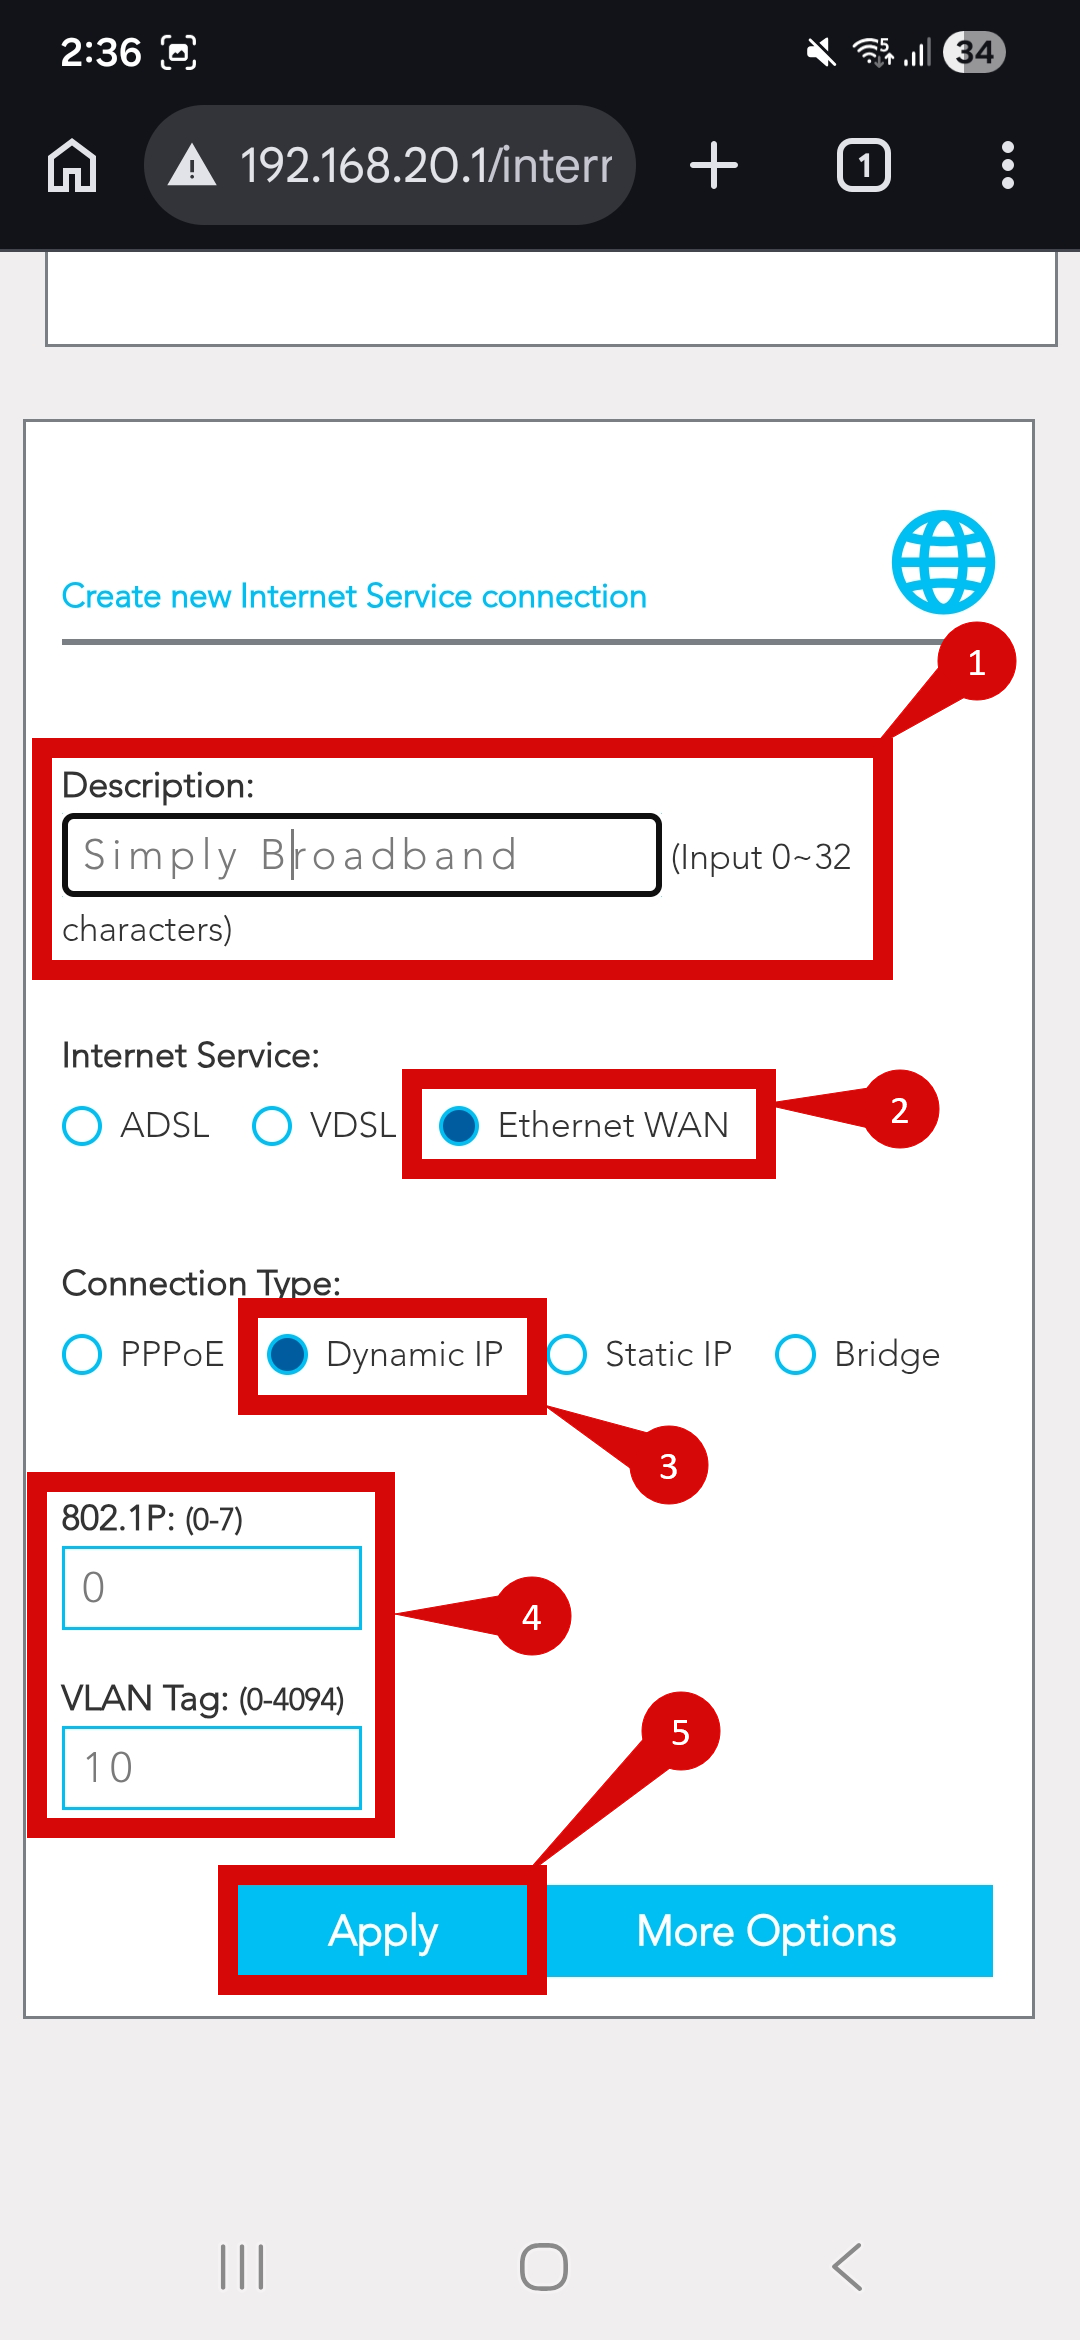This screenshot has width=1080, height=2340.
Task: Open the browser three-dot menu
Action: click(x=1007, y=165)
